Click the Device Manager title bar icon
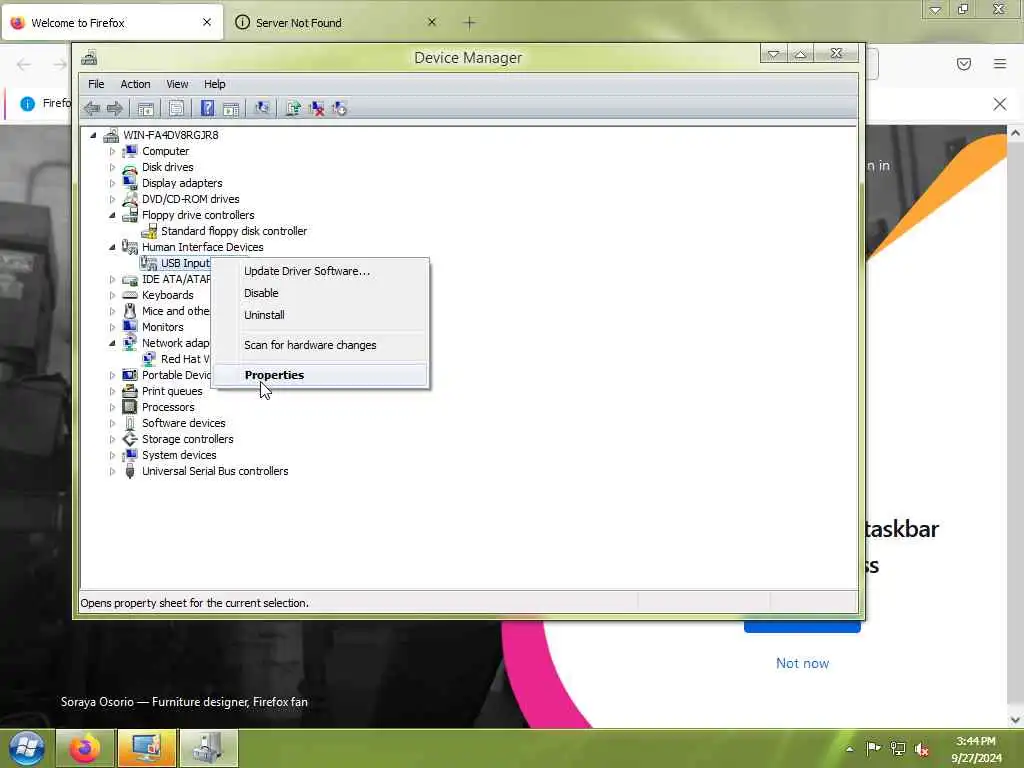This screenshot has width=1024, height=768. coord(89,58)
